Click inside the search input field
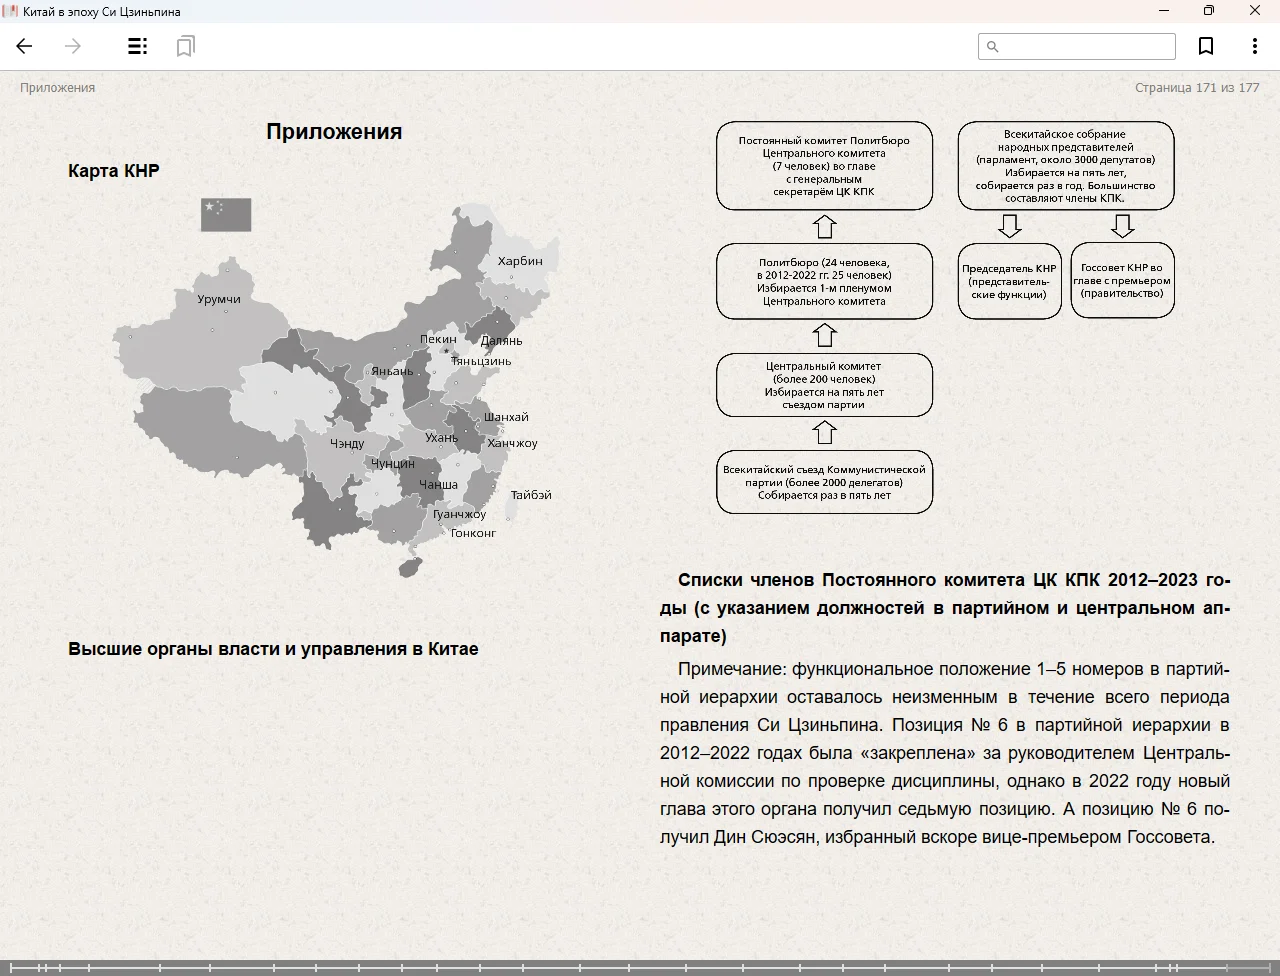 click(1086, 46)
